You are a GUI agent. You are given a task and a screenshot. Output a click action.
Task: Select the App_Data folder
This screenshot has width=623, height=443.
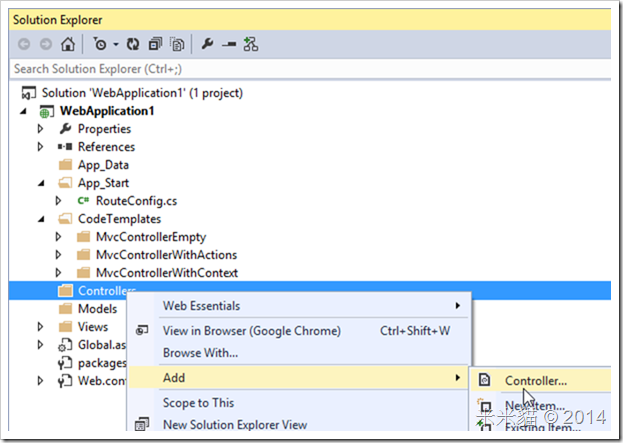(103, 165)
